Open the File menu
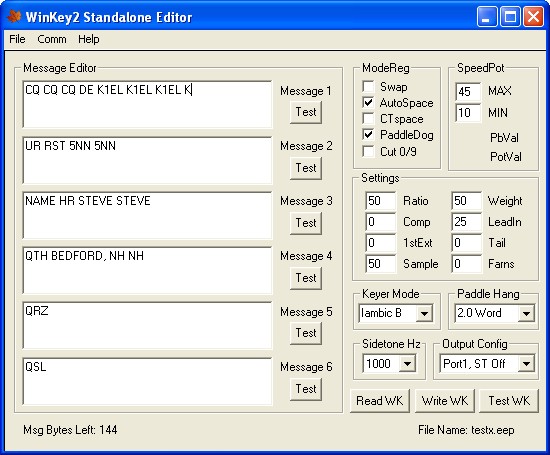Screen dimensions: 550x455 (x=17, y=39)
